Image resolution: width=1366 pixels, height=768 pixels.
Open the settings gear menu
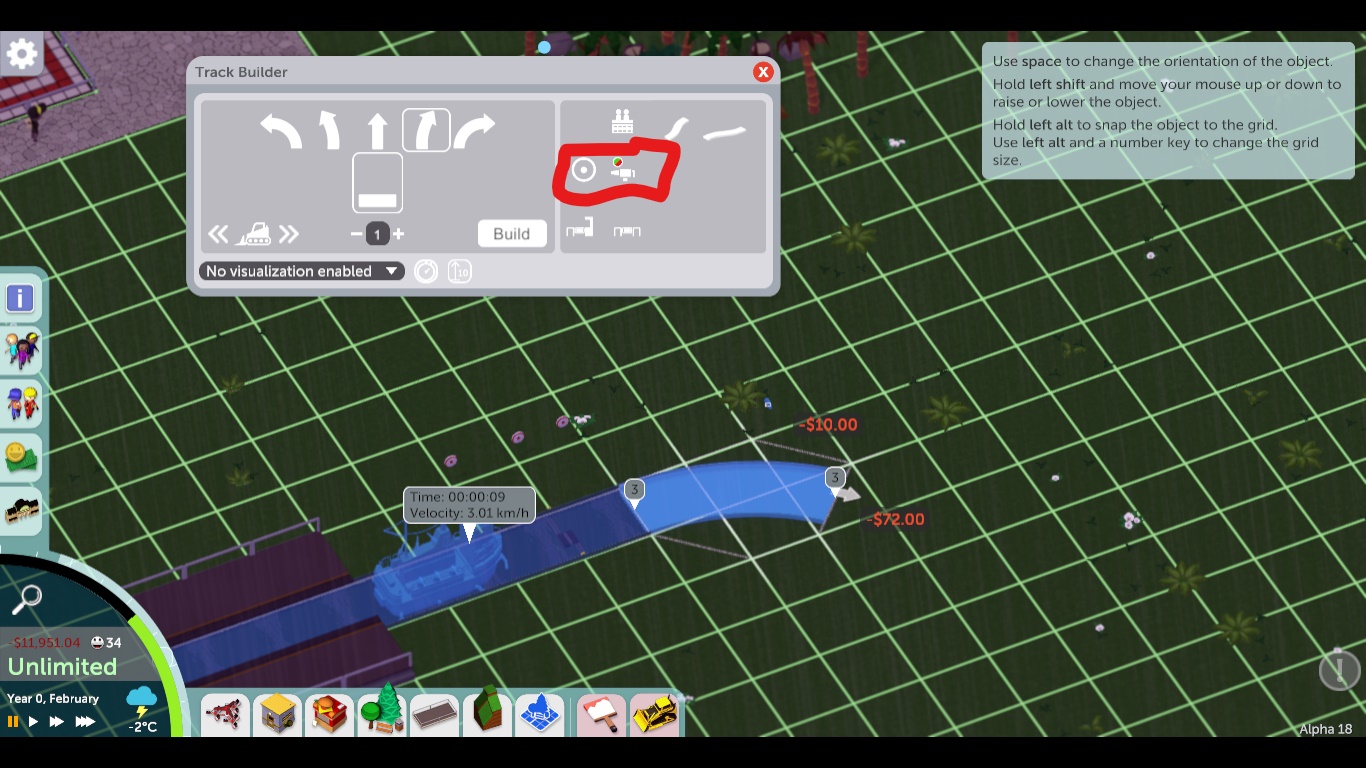(x=21, y=53)
